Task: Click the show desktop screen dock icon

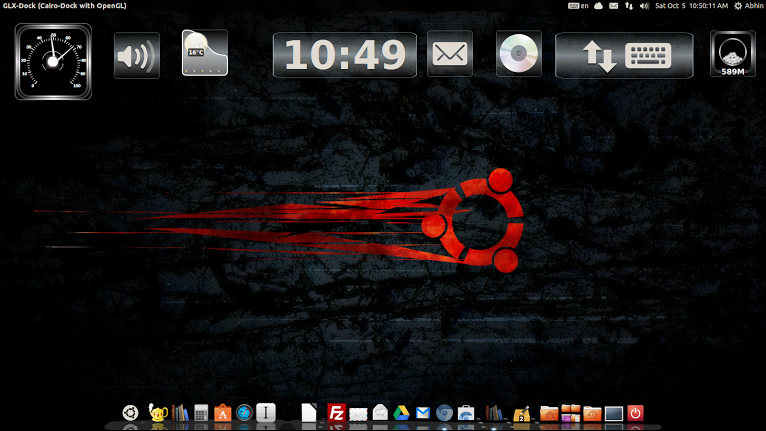Action: pyautogui.click(x=614, y=414)
